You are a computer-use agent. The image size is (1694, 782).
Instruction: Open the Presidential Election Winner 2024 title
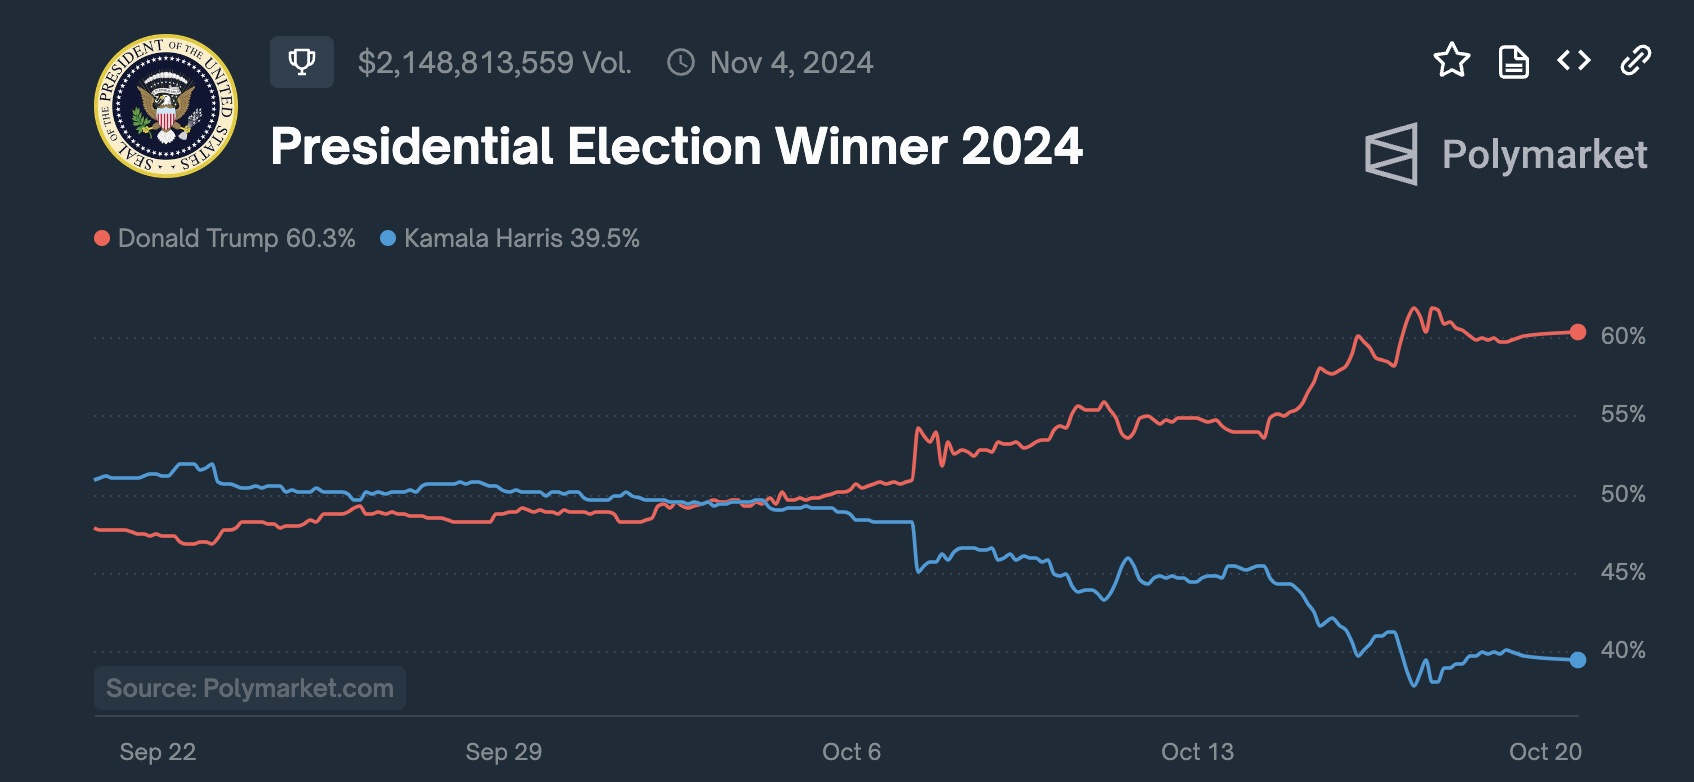click(x=676, y=147)
